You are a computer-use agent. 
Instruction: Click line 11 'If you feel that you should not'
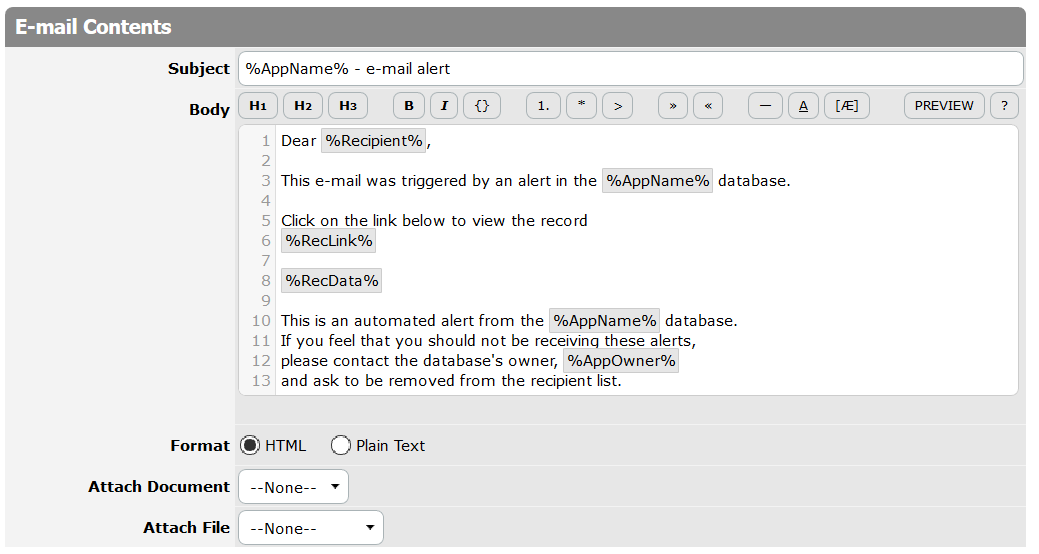click(488, 341)
